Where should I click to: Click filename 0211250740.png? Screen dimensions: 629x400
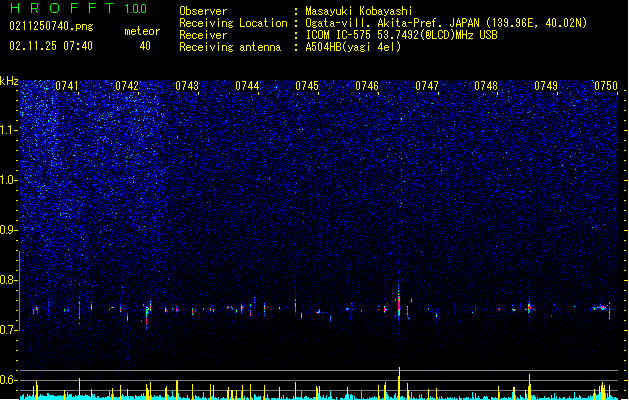pos(51,26)
